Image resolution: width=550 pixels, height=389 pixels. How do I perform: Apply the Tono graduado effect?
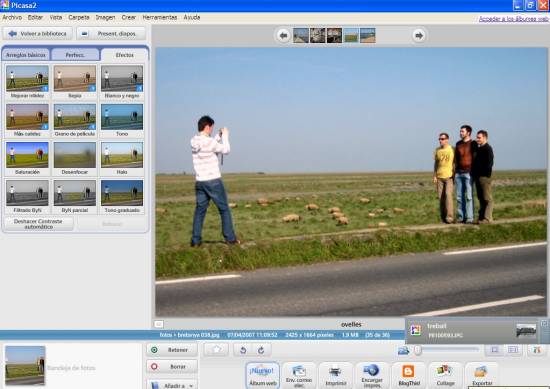pyautogui.click(x=122, y=193)
